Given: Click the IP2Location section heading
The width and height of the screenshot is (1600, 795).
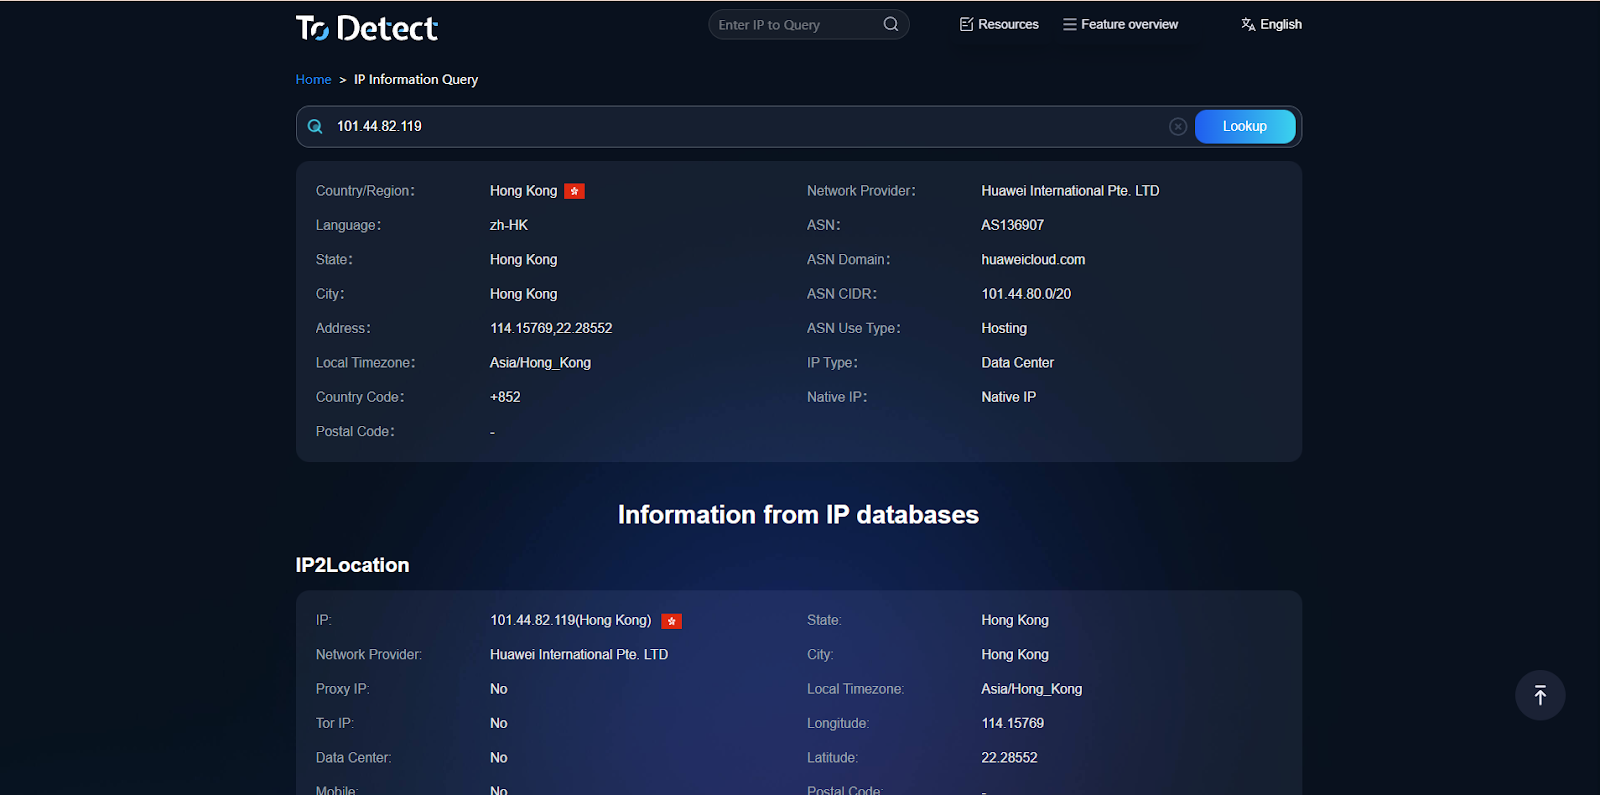Looking at the screenshot, I should 352,565.
